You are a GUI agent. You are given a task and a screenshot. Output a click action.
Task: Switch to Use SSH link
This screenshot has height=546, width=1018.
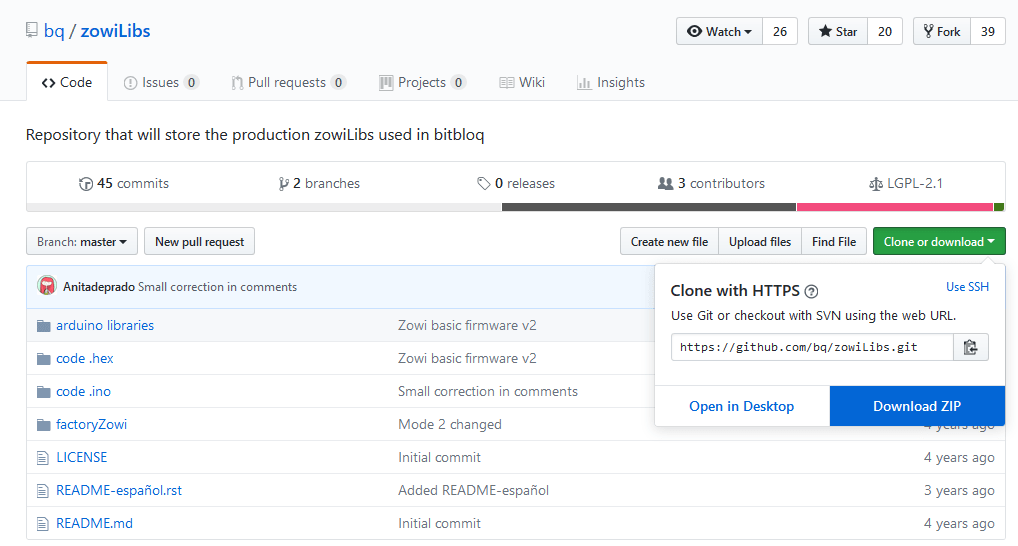(967, 287)
